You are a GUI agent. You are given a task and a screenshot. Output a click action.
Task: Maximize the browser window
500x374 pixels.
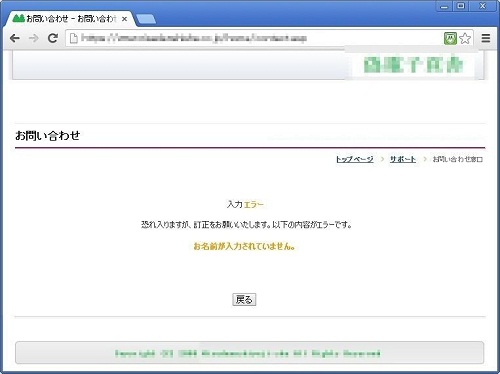(x=461, y=6)
